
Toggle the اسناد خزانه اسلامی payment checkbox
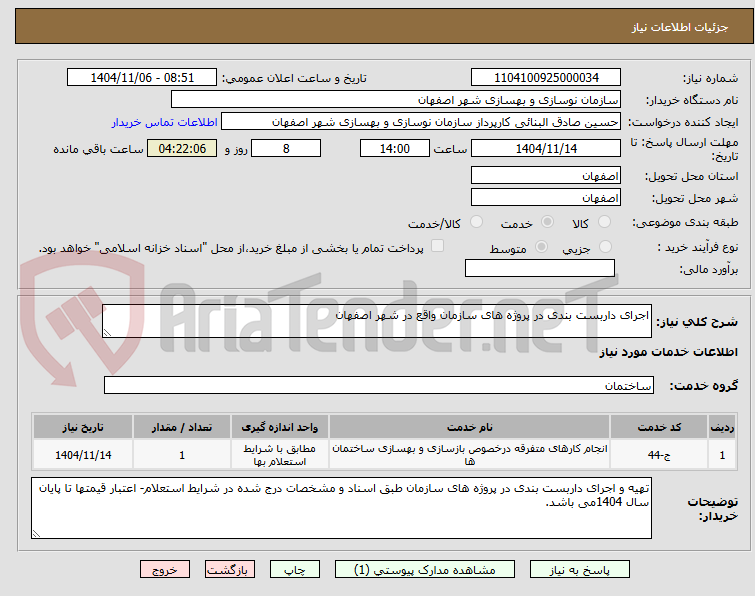coord(437,246)
